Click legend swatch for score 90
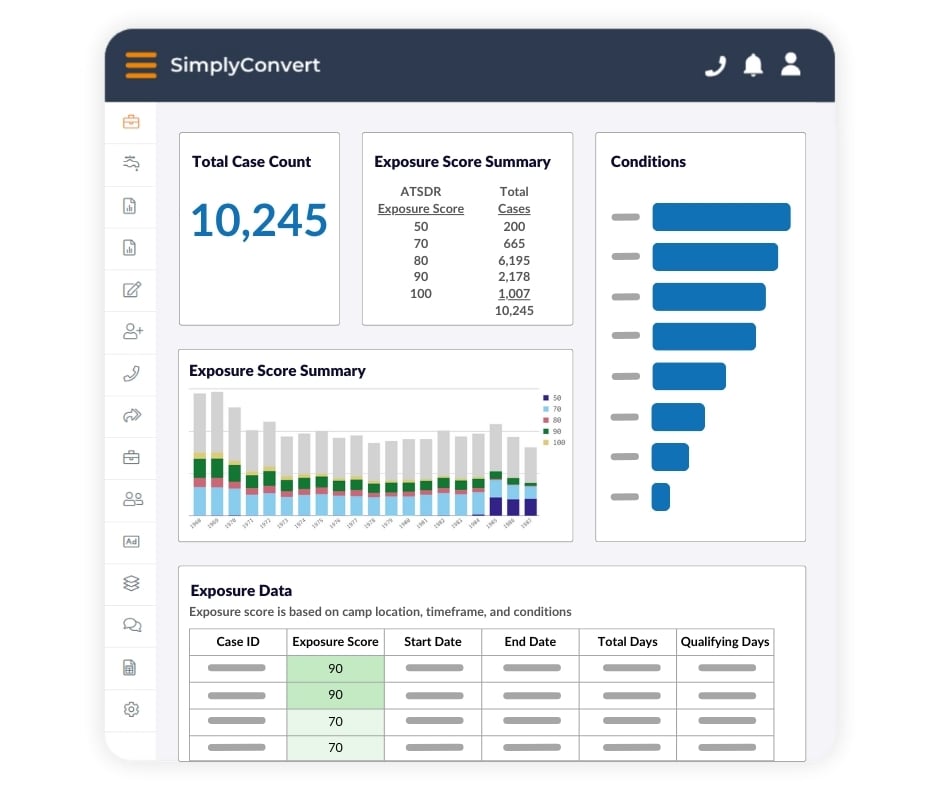The width and height of the screenshot is (940, 788). 546,431
